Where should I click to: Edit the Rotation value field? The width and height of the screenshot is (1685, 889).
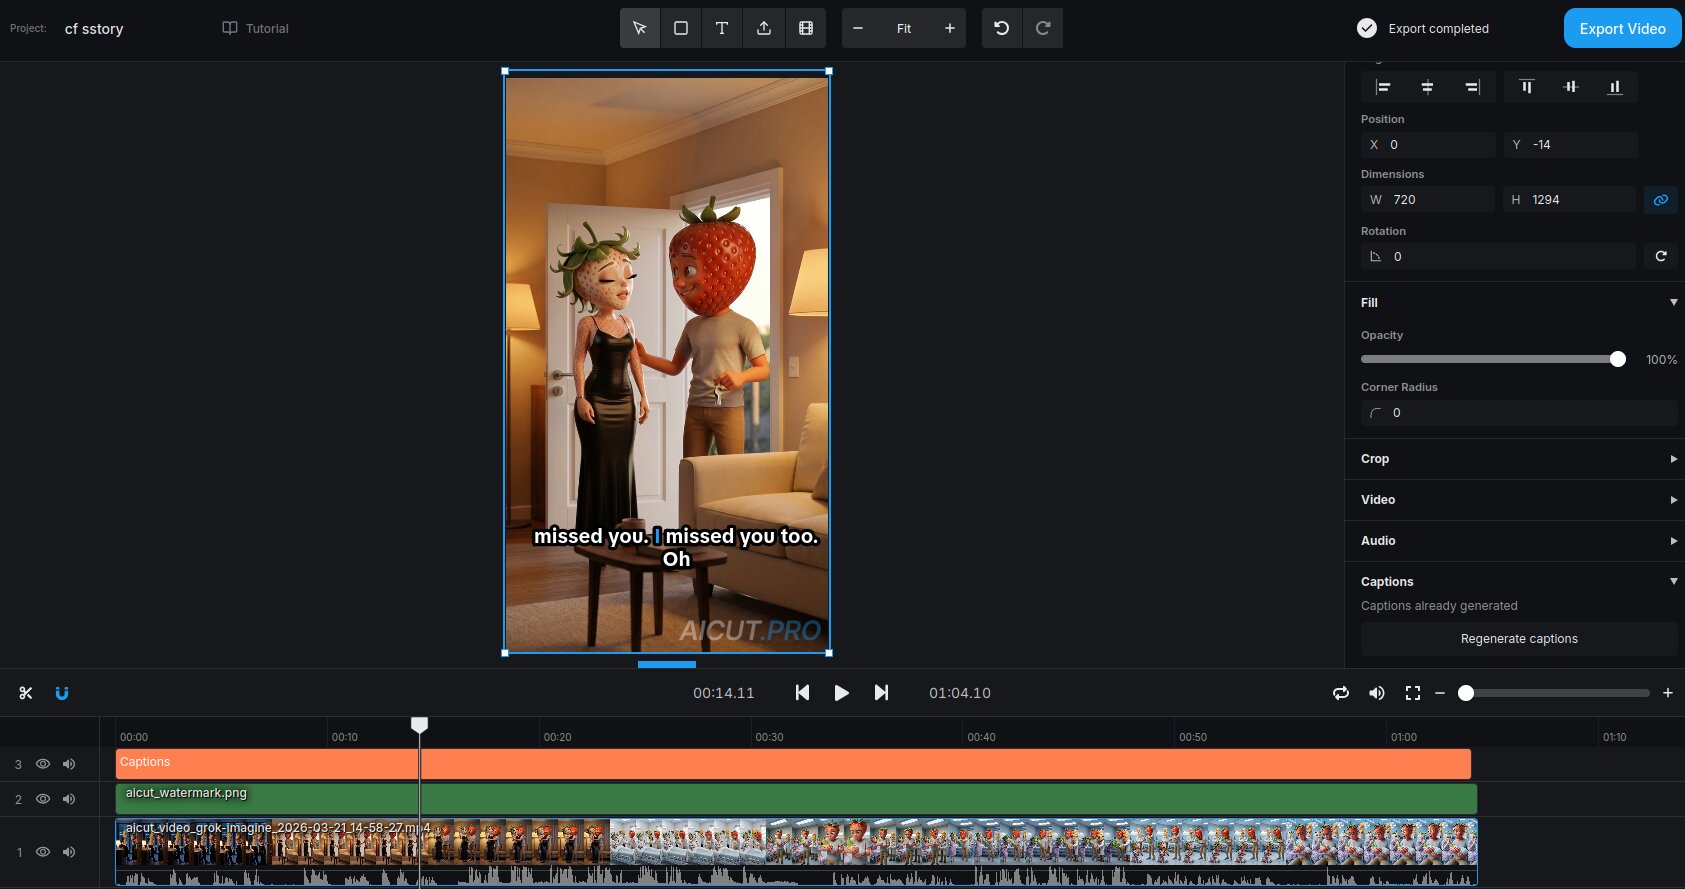coord(1498,256)
